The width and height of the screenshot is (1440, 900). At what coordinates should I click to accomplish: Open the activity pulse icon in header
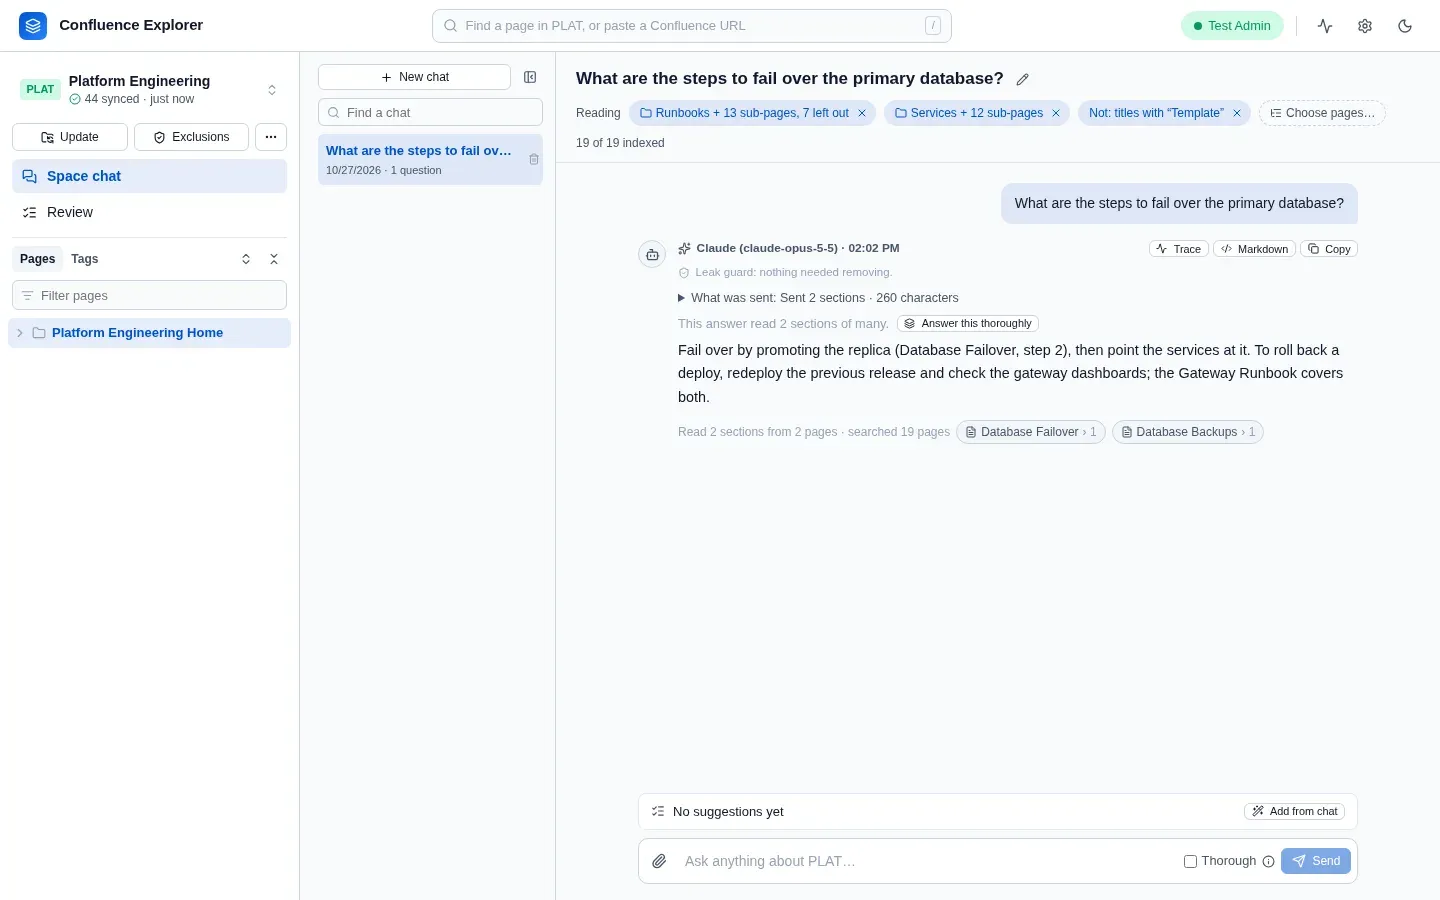point(1325,26)
